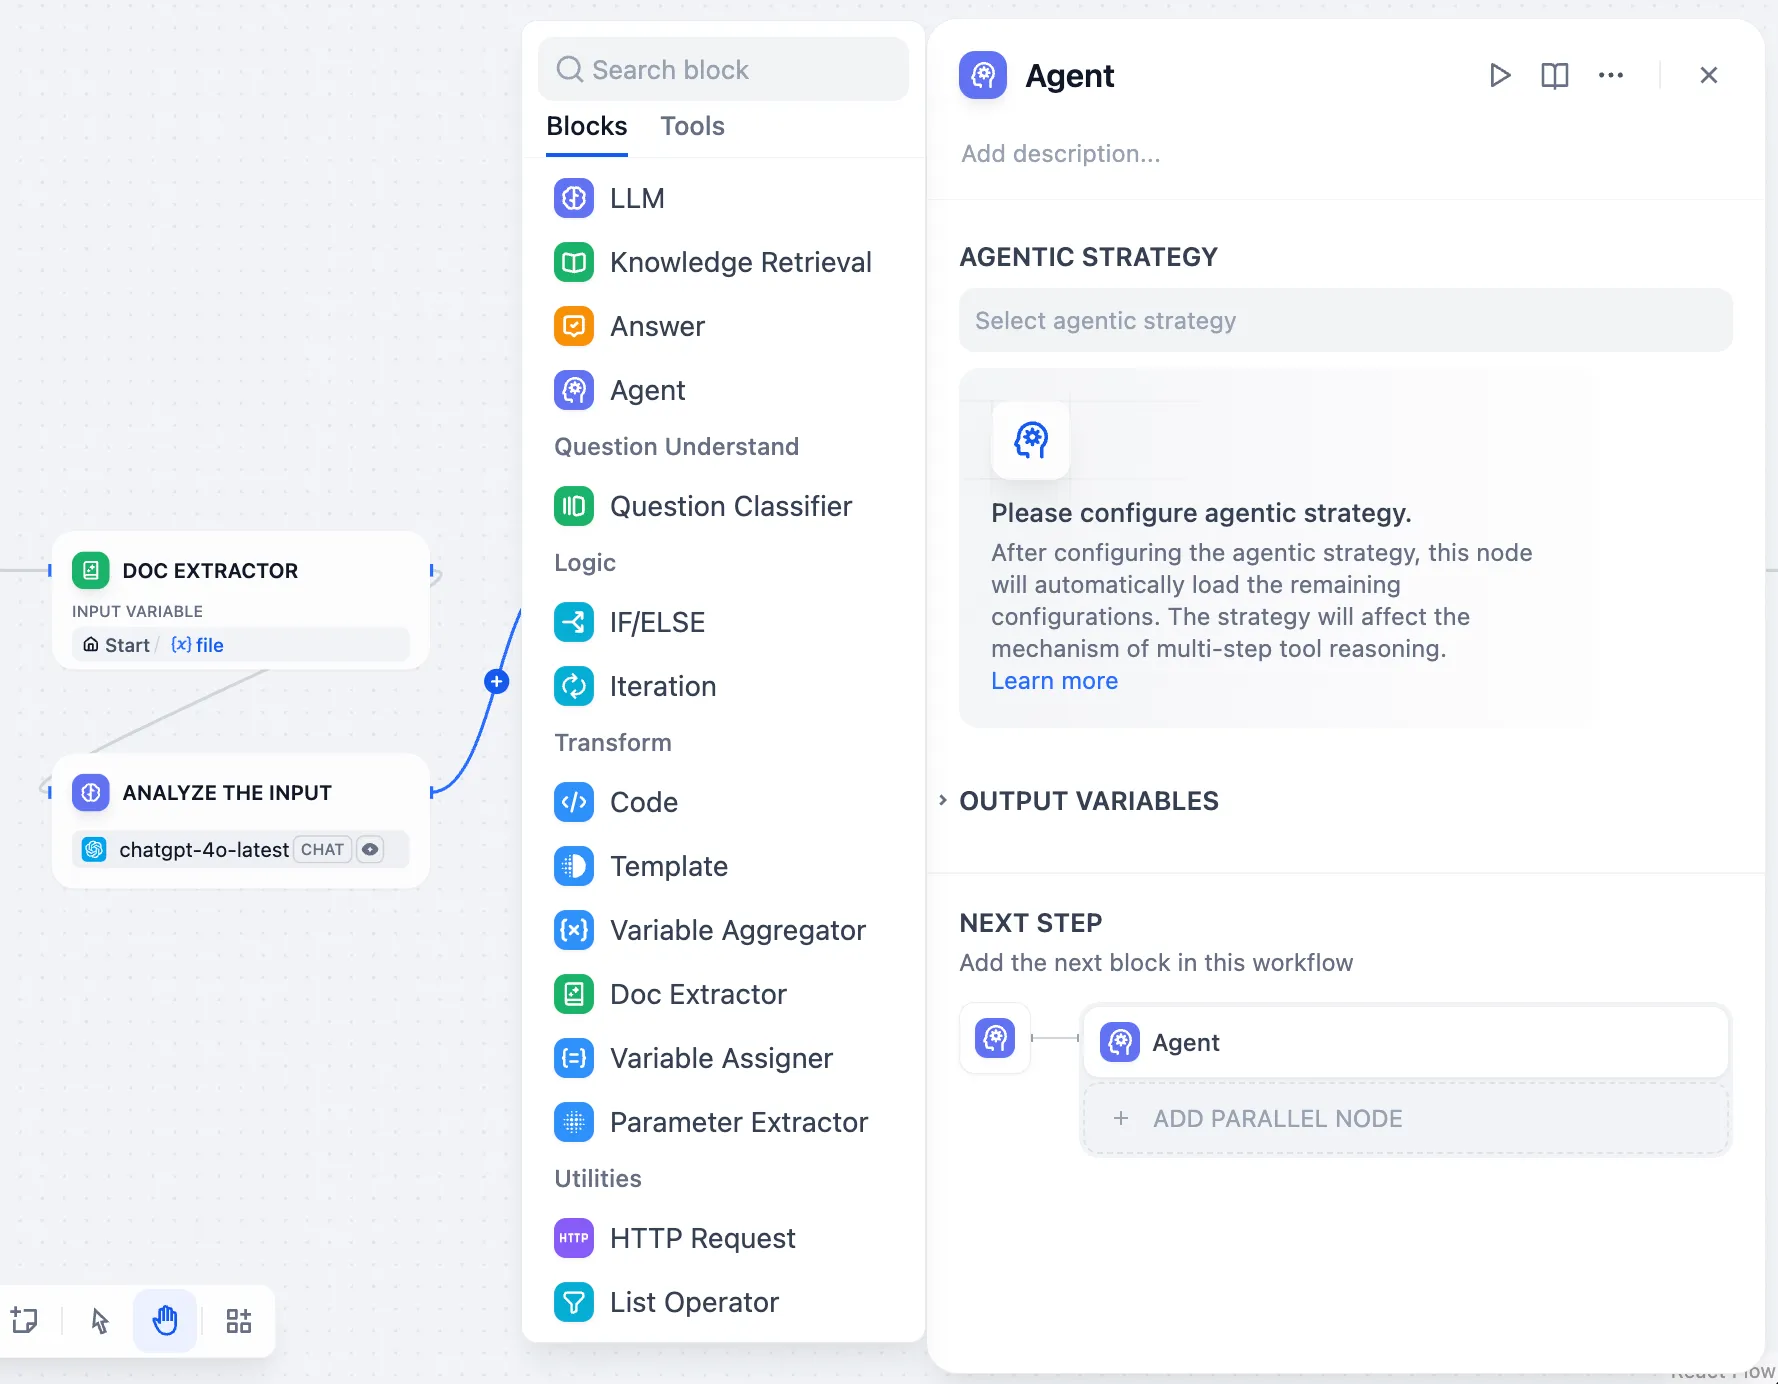Add the Knowledge Retrieval block
This screenshot has width=1778, height=1384.
740,262
